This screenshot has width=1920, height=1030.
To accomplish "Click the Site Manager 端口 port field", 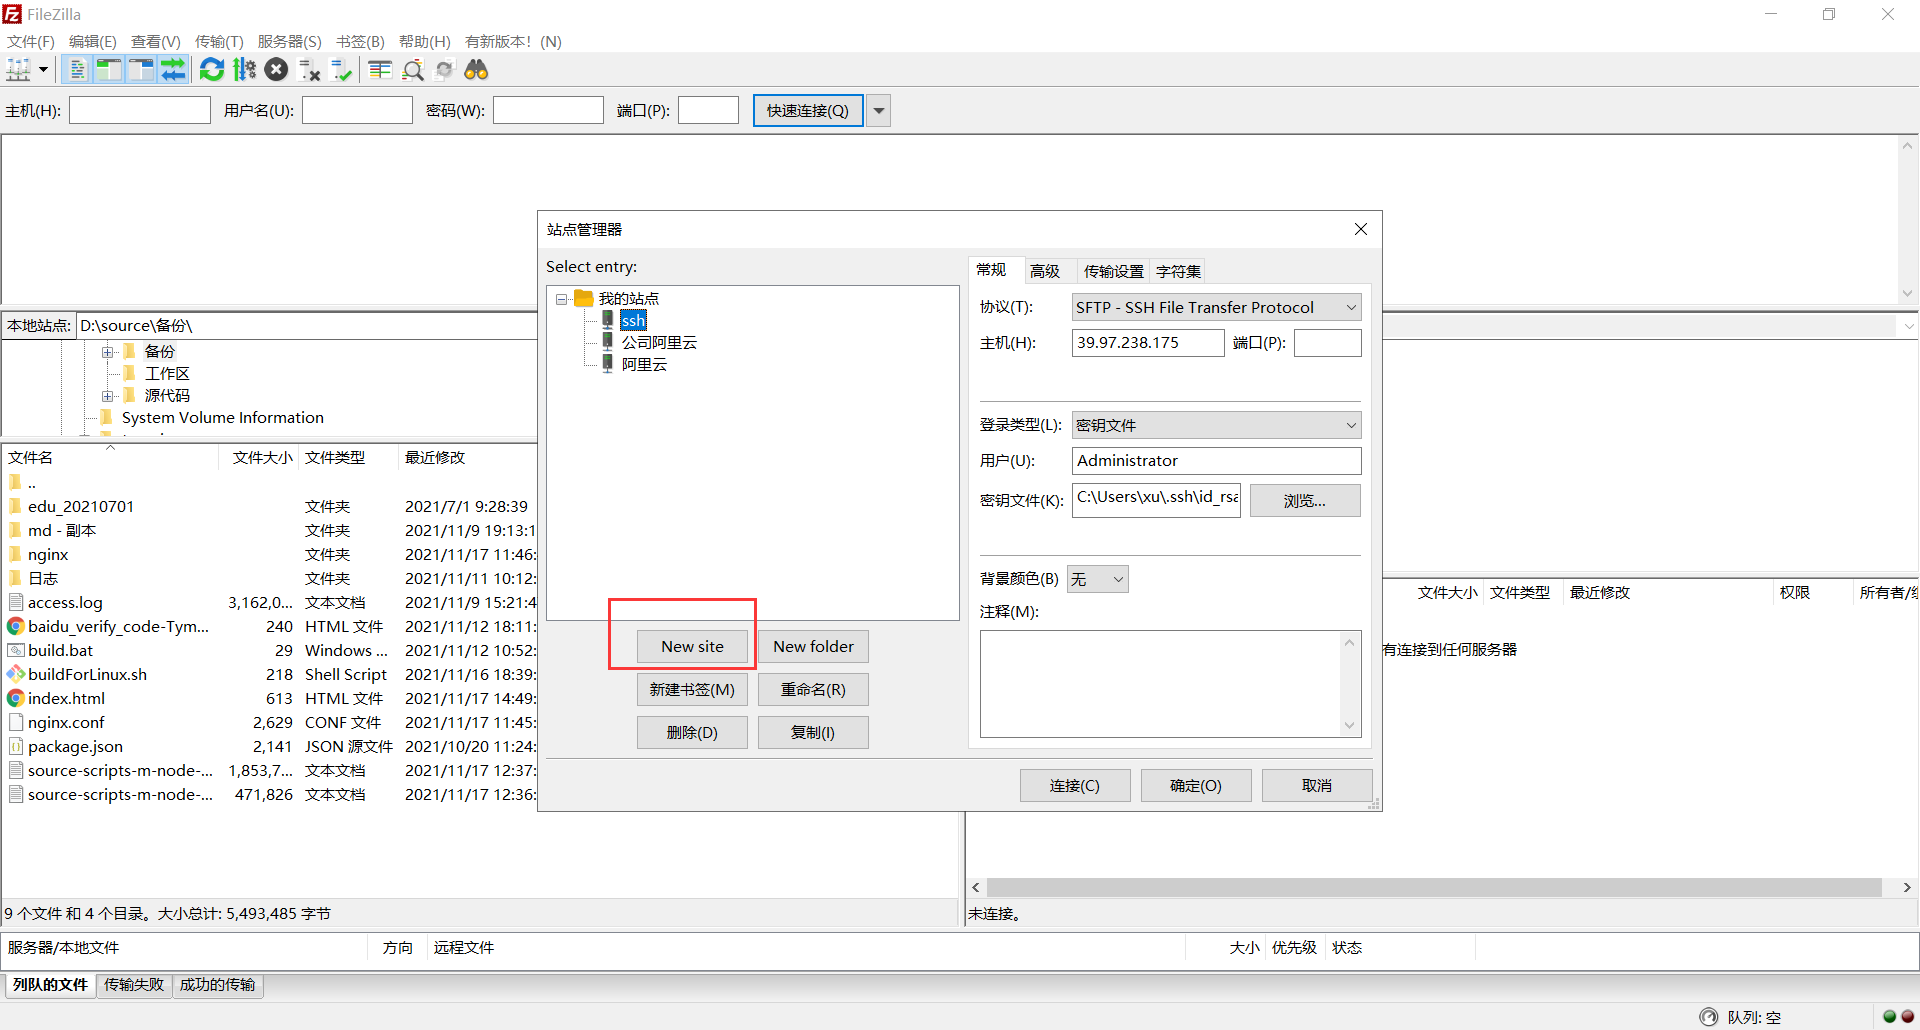I will (1328, 343).
